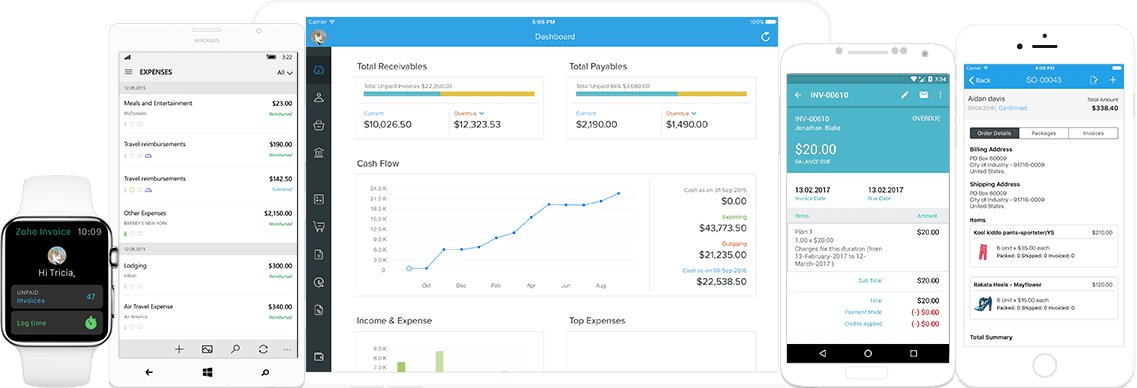Screen dimensions: 1137x388
Task: Open the shopping cart icon in tablet sidebar
Action: pyautogui.click(x=318, y=226)
